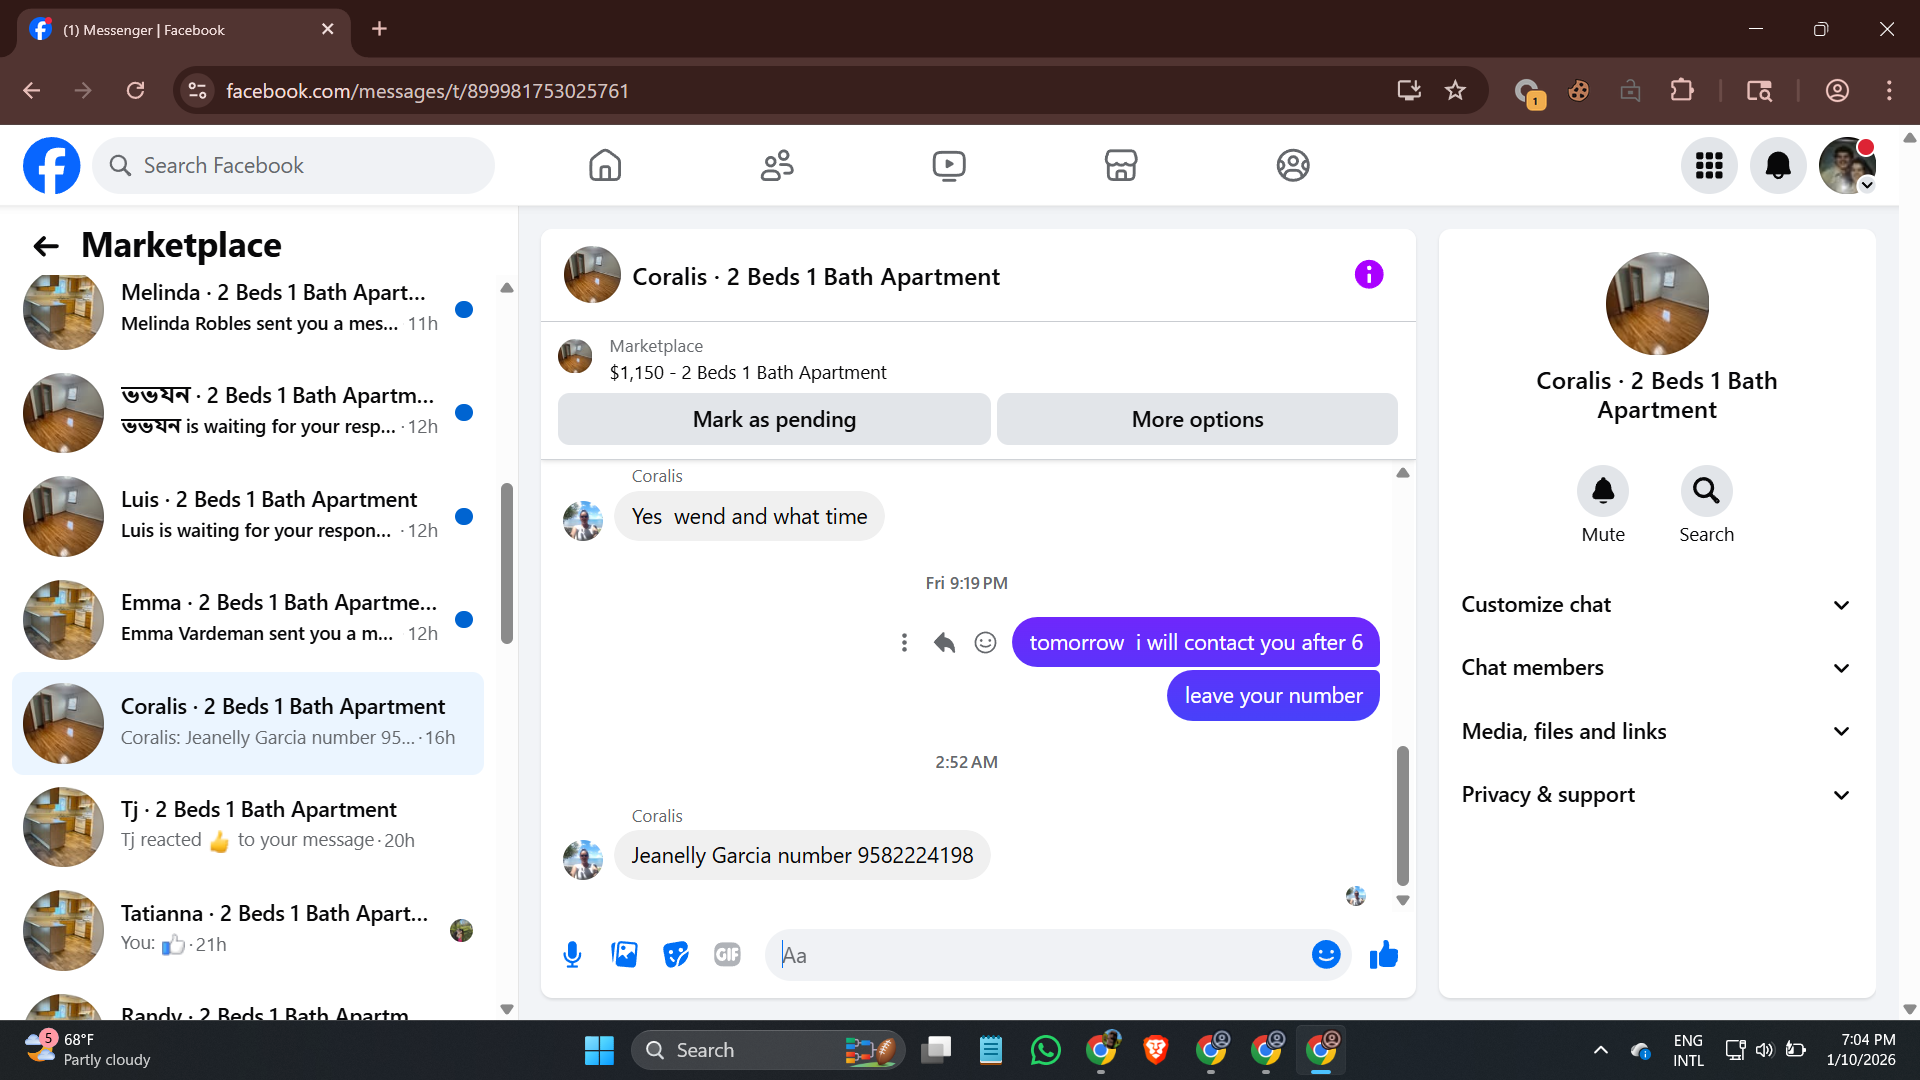Click More options button
1920x1080 pixels.
(x=1197, y=420)
